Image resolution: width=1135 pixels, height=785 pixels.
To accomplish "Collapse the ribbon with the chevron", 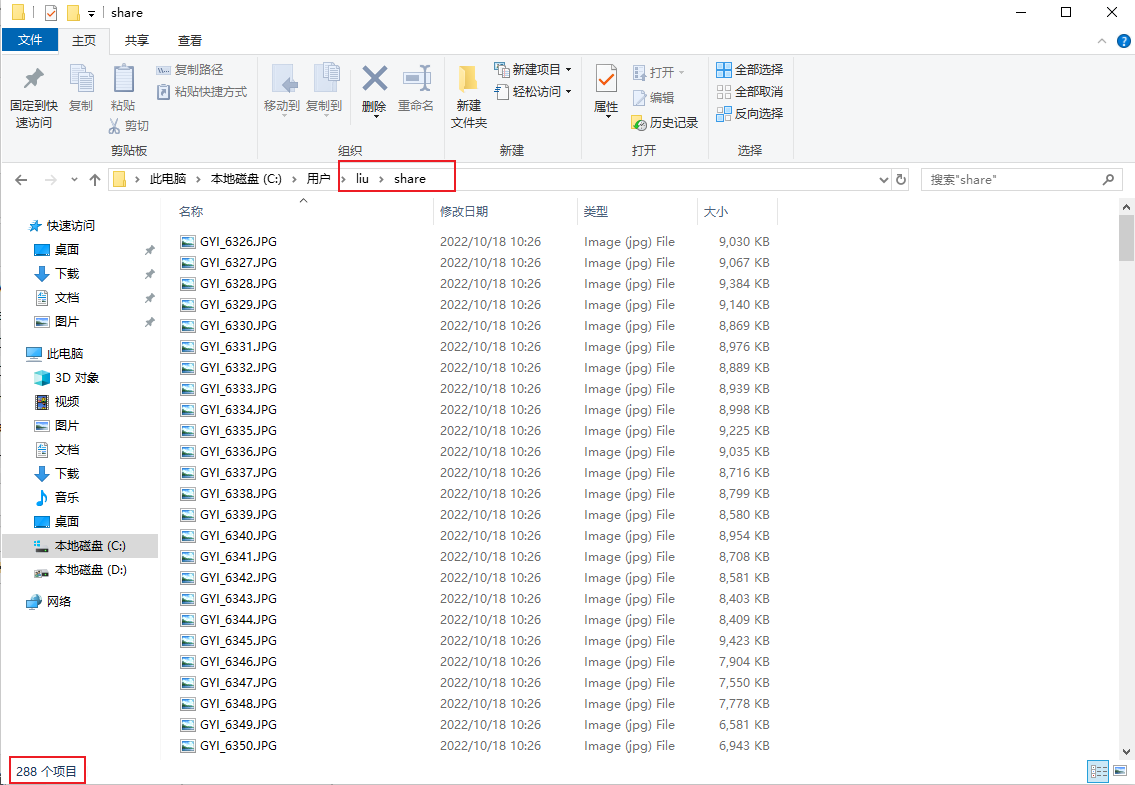I will [x=1102, y=41].
